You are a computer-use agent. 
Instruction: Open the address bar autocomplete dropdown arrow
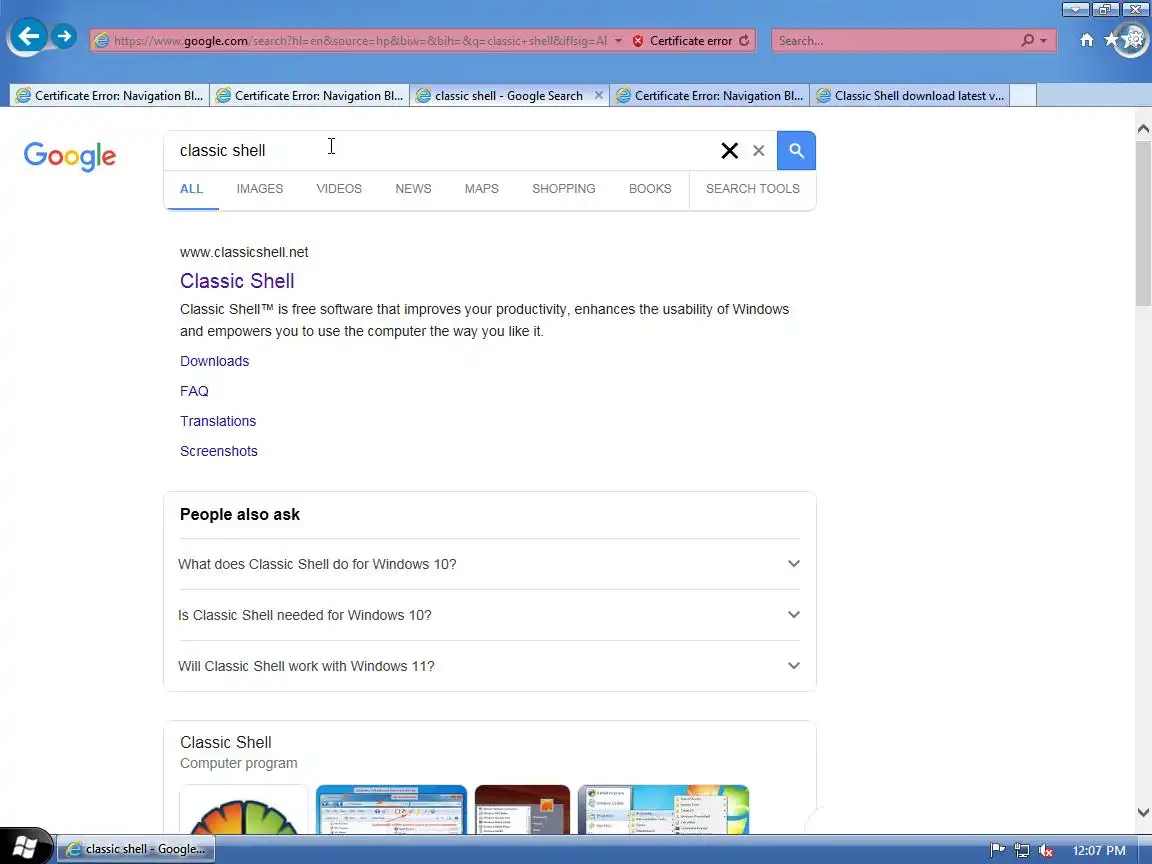(618, 40)
